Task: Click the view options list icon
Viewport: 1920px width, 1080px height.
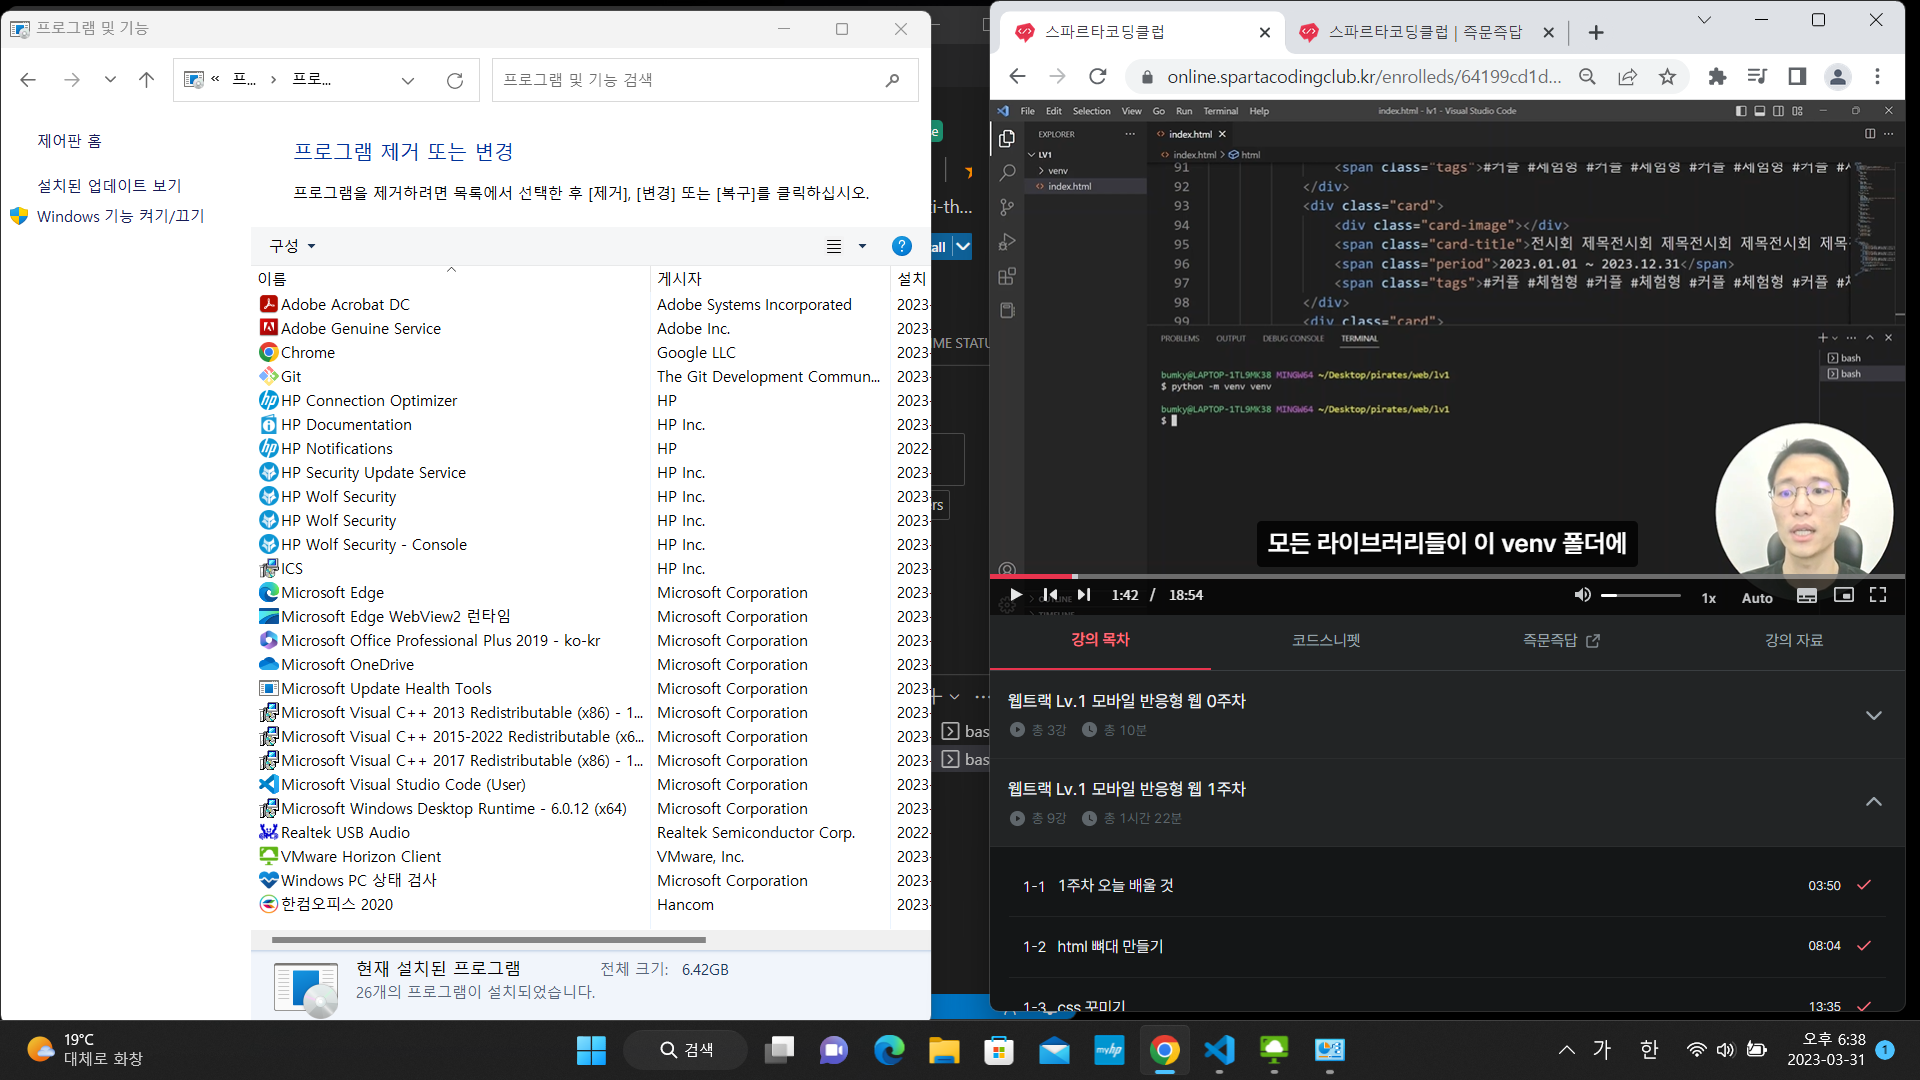Action: point(834,246)
